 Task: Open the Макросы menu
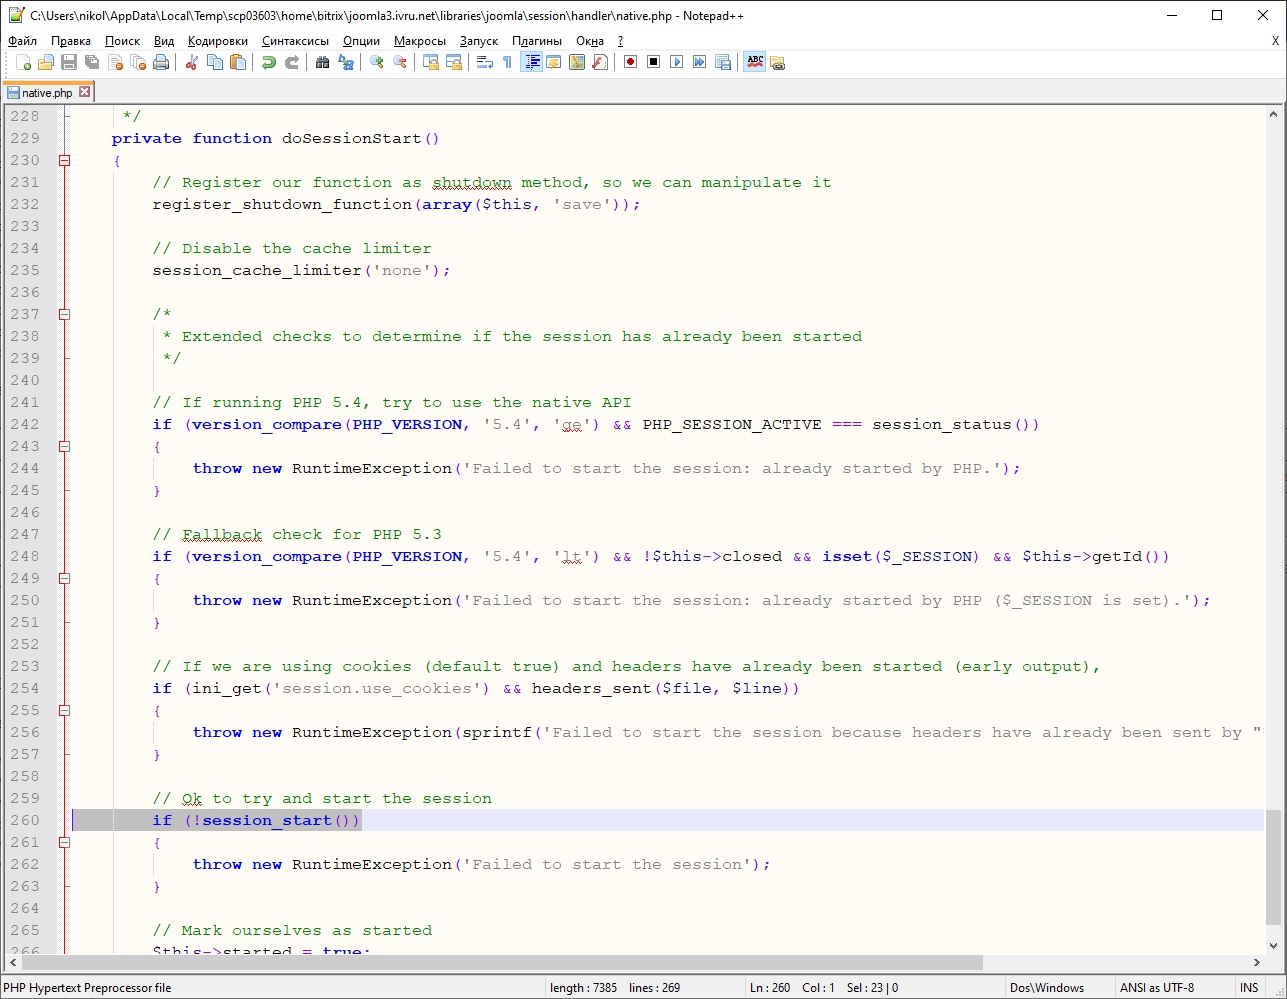tap(420, 41)
